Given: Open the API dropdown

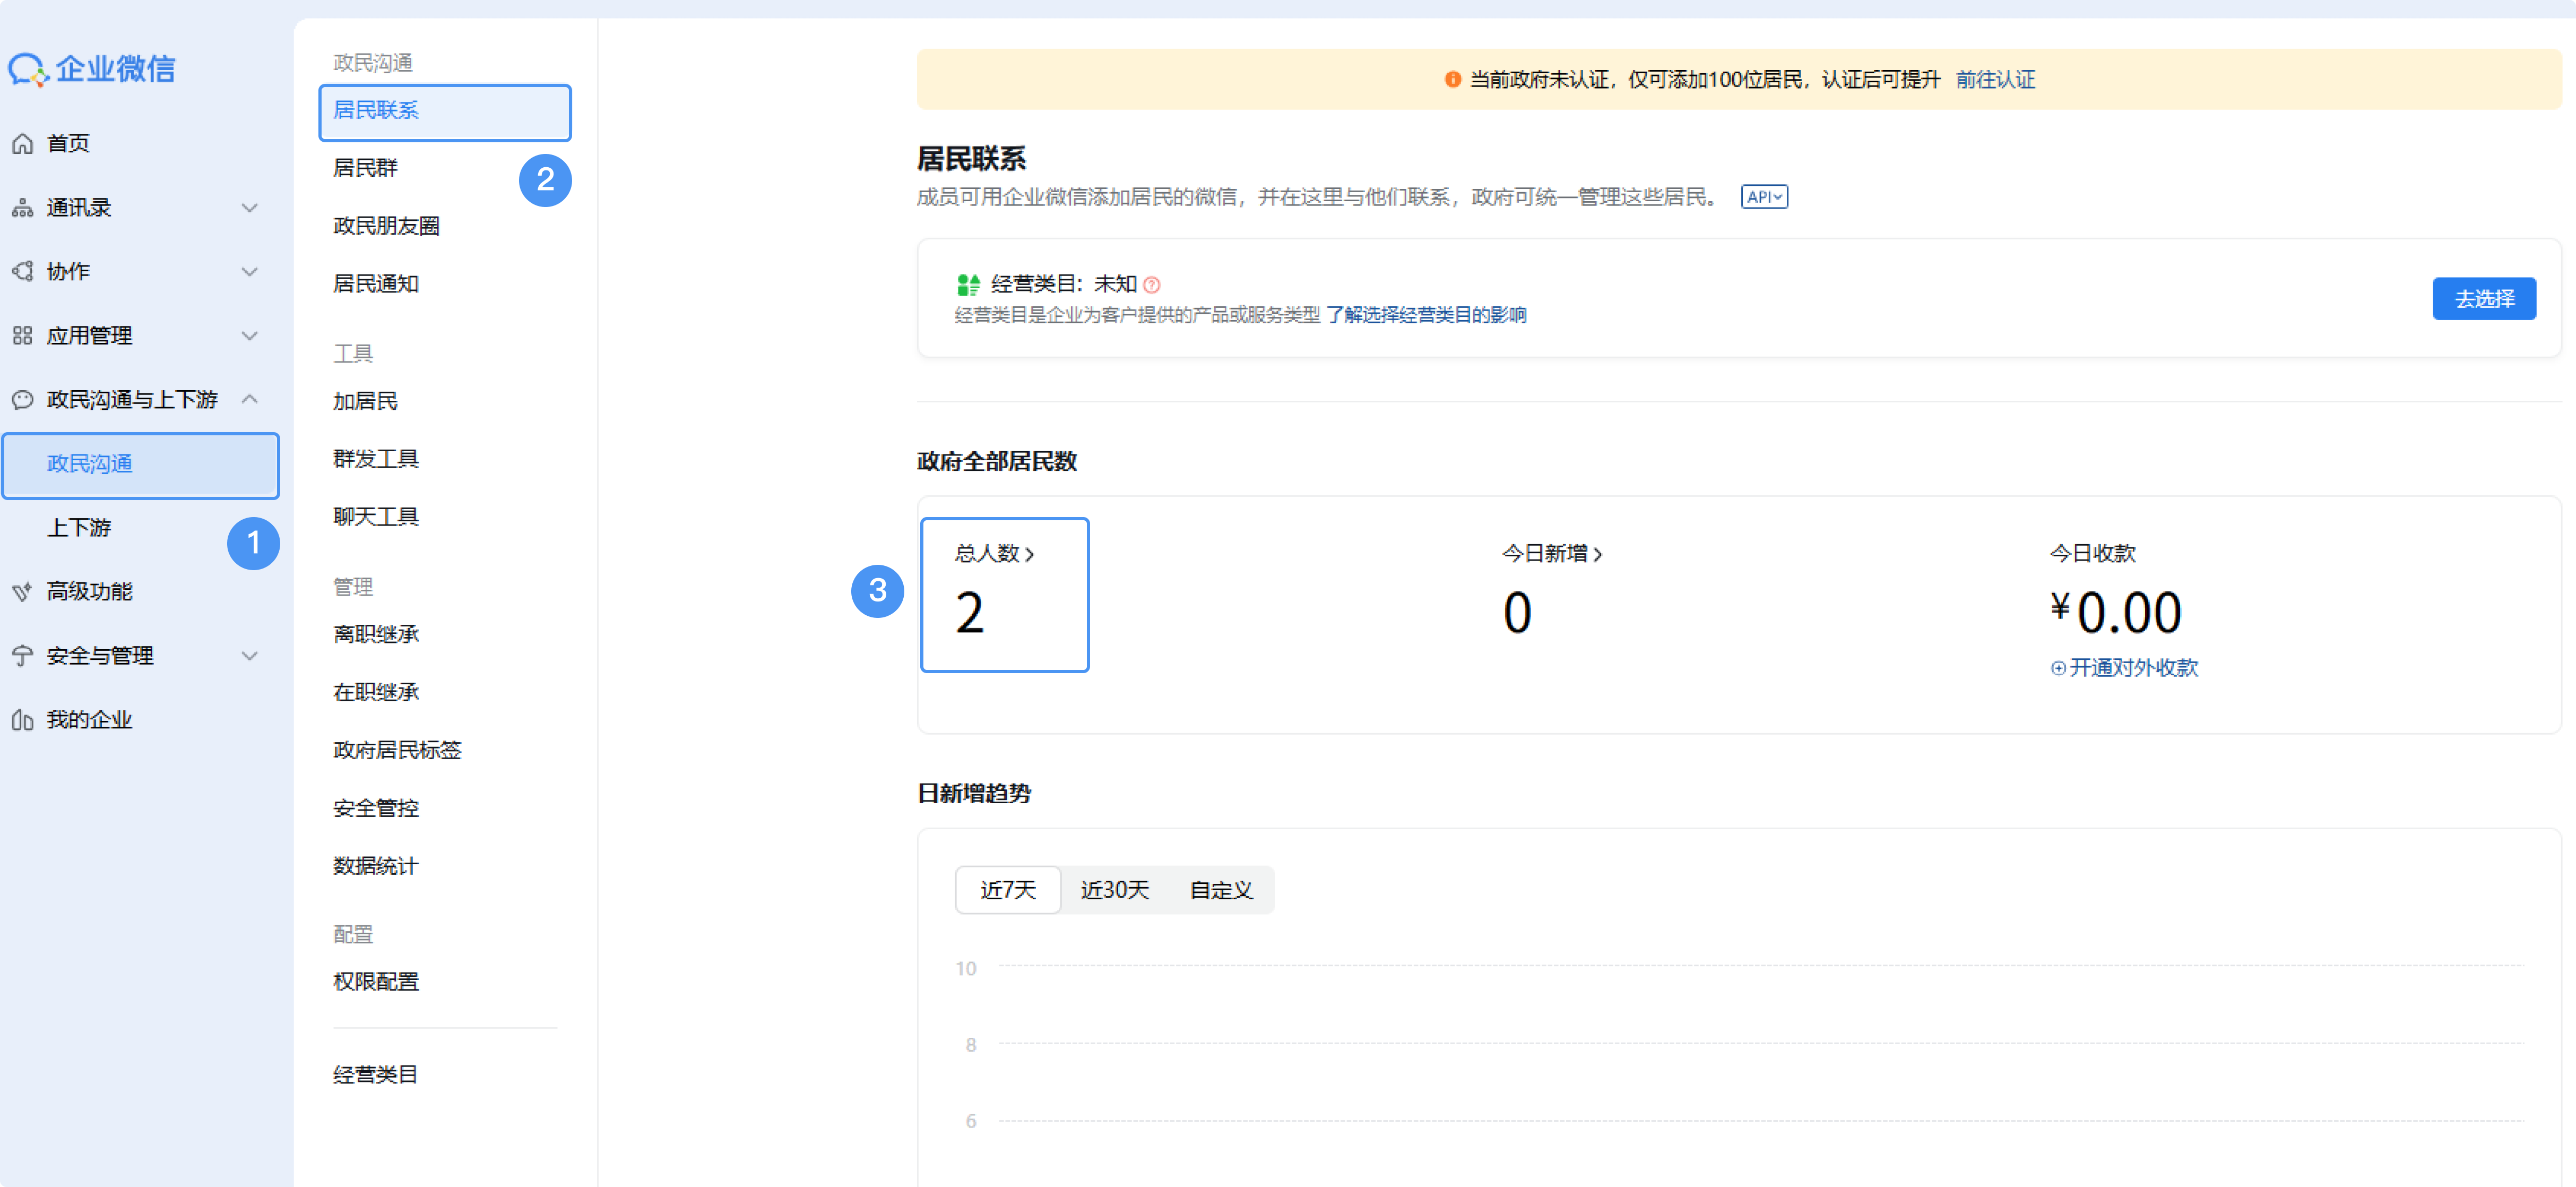Looking at the screenshot, I should (x=1764, y=197).
